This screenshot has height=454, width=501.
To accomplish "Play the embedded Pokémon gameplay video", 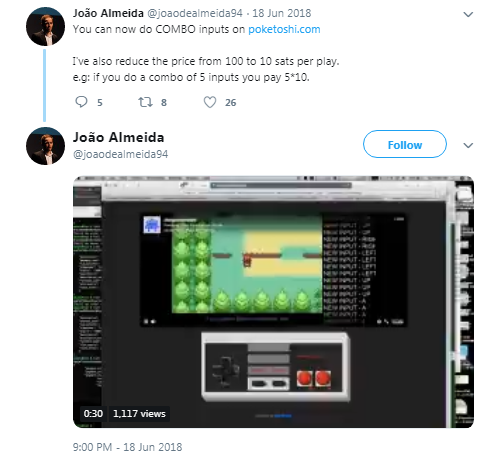I will pos(273,302).
